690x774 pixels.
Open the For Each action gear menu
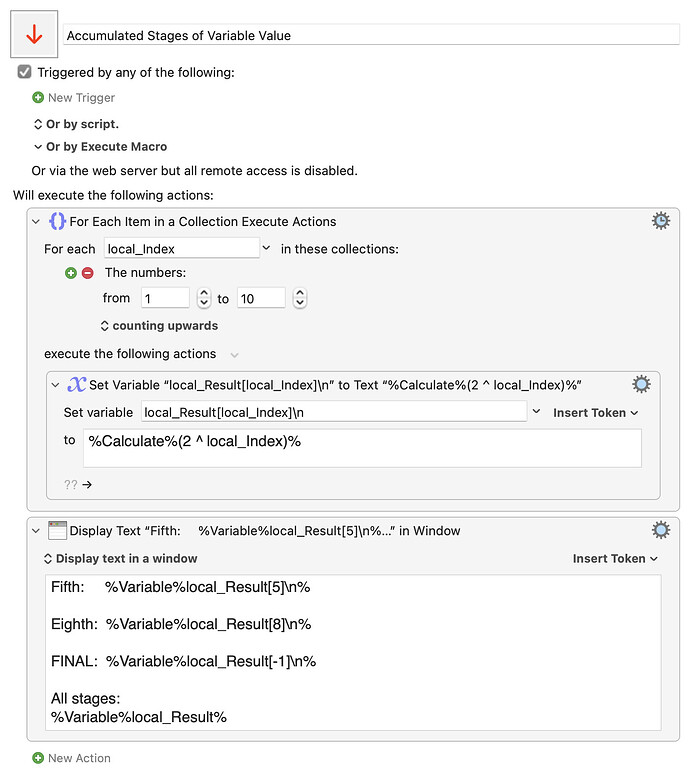coord(661,221)
